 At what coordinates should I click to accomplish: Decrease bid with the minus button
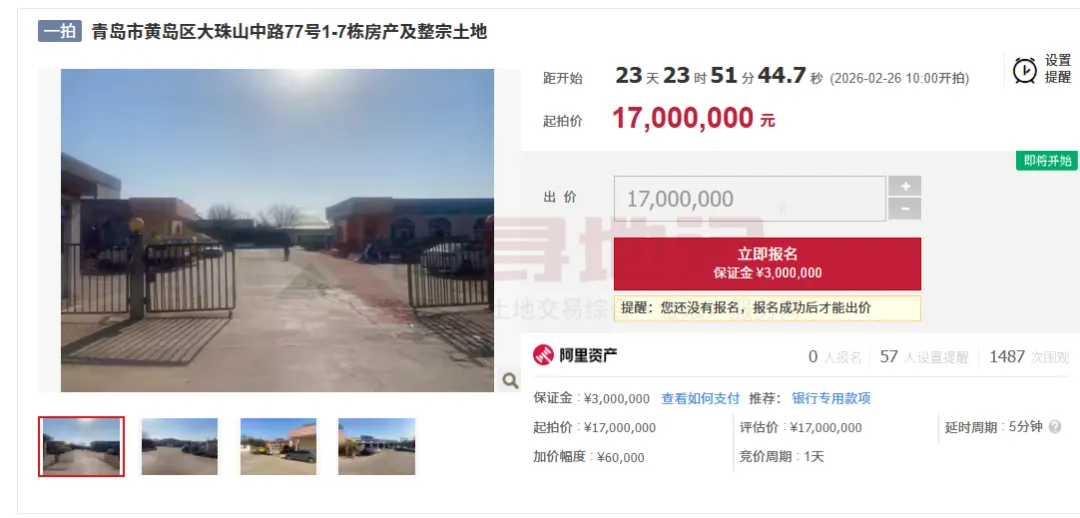coord(904,209)
